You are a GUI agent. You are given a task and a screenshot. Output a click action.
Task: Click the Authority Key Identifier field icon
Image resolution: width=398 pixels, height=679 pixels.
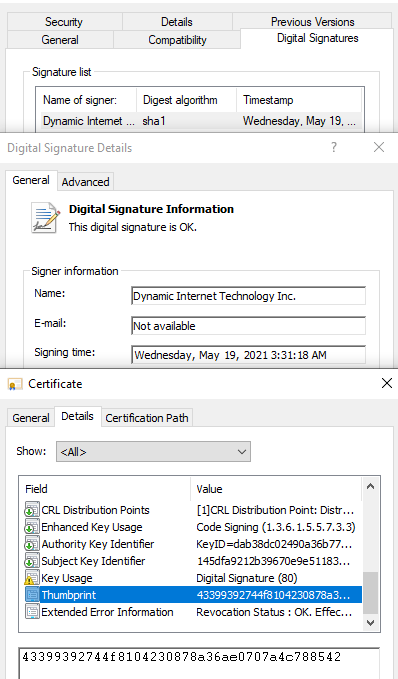click(32, 544)
